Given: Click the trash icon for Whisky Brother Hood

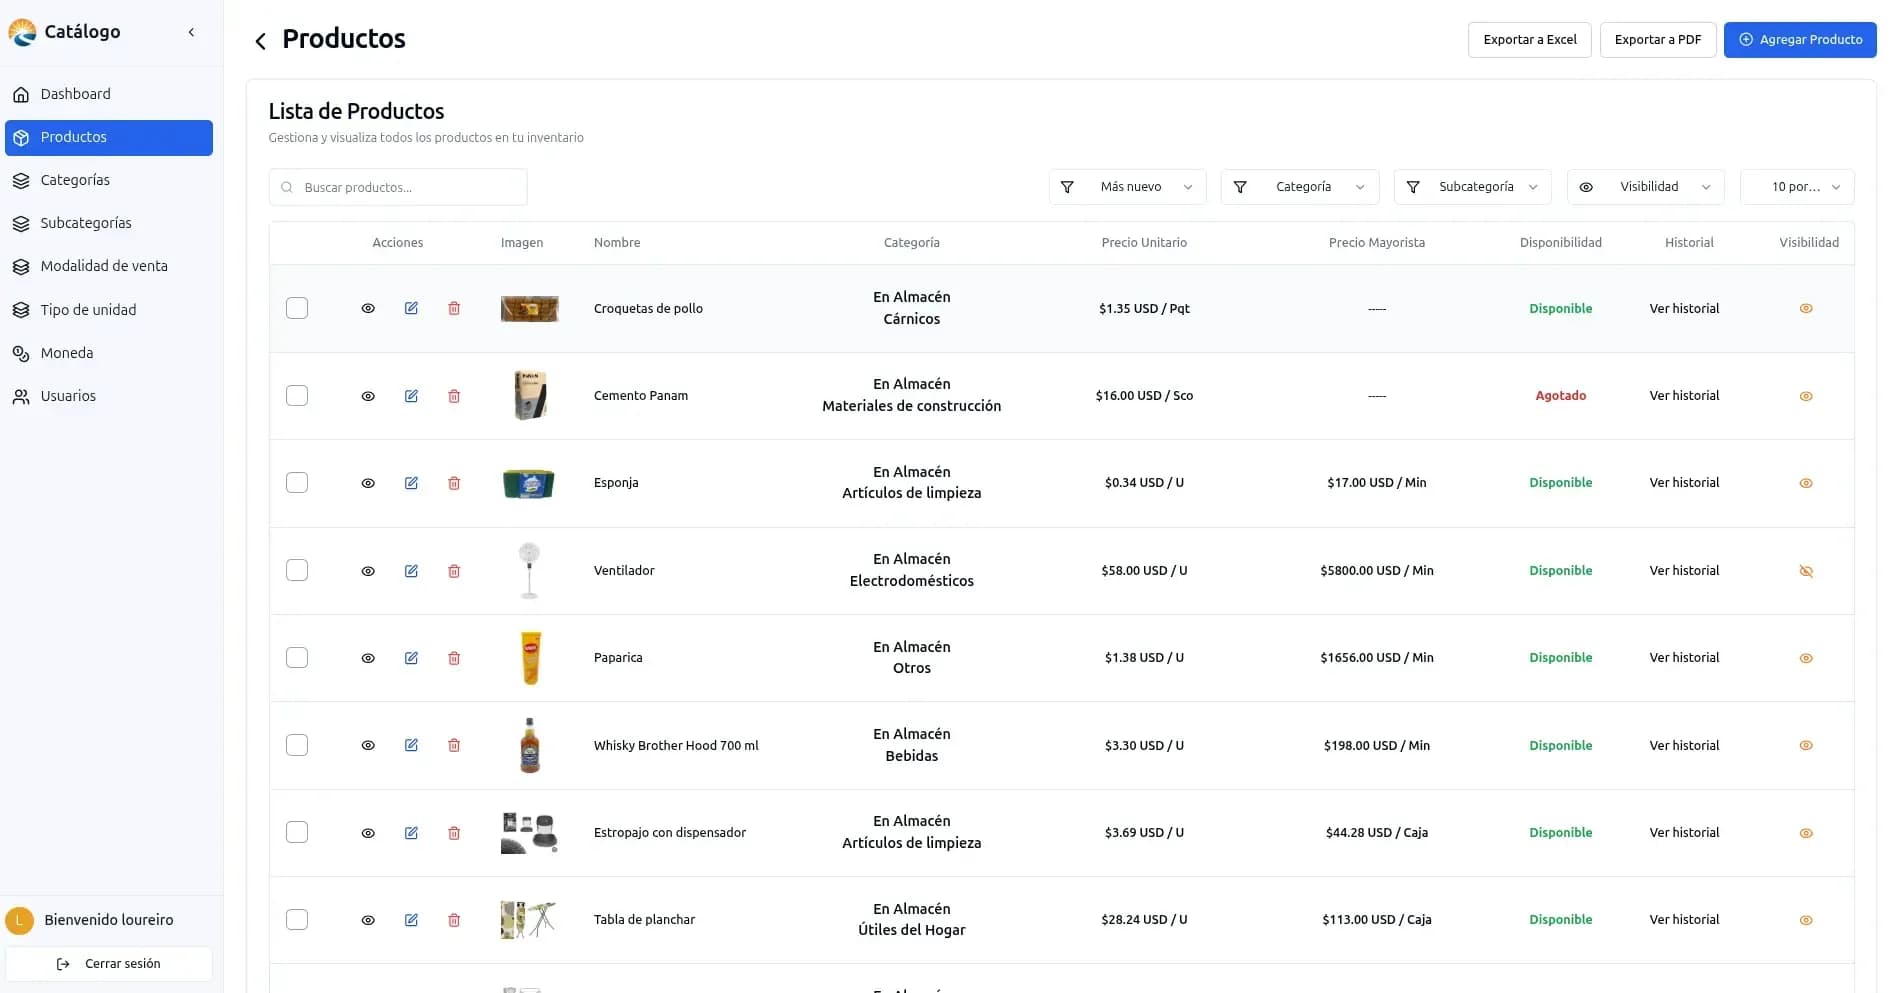Looking at the screenshot, I should [454, 745].
